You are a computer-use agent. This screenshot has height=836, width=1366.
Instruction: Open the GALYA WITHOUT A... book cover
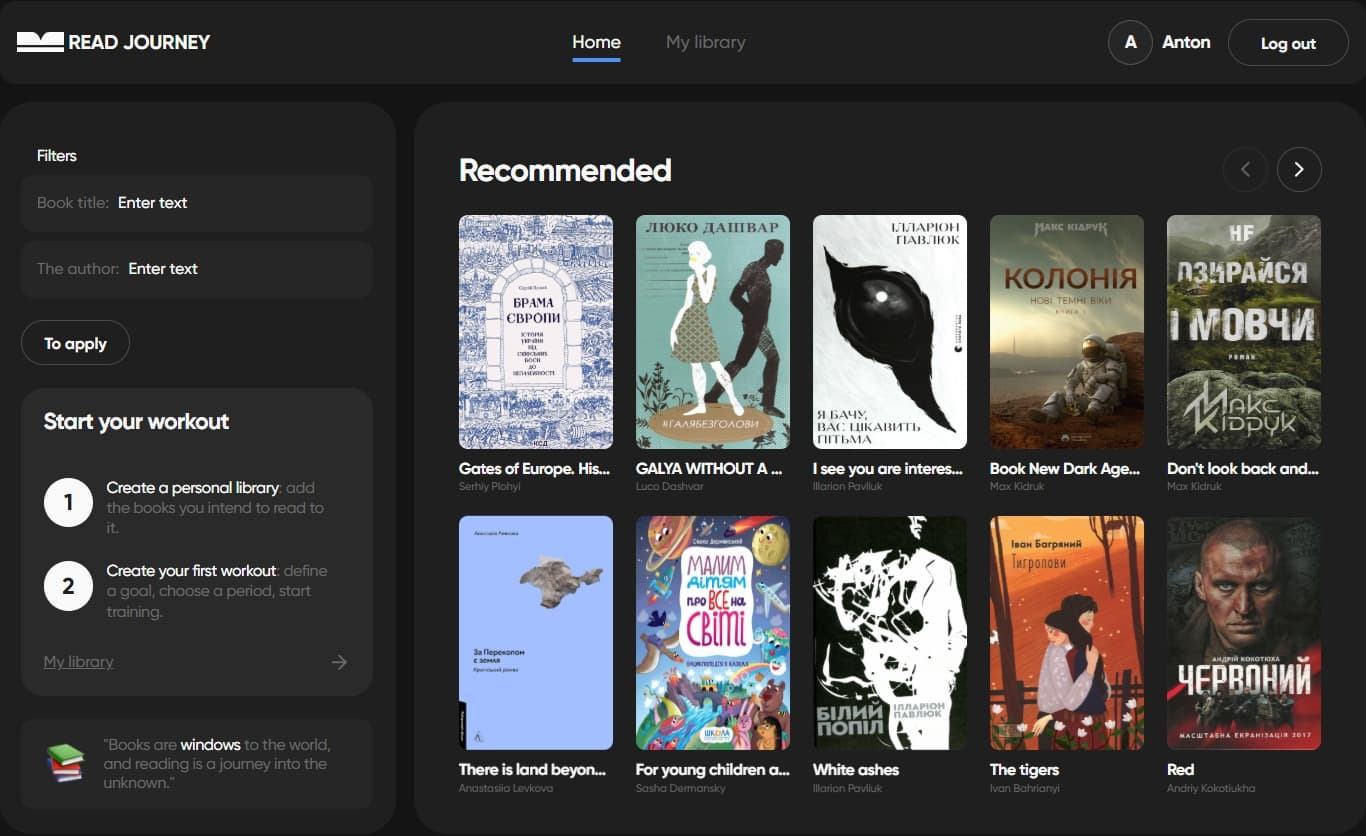[x=713, y=332]
